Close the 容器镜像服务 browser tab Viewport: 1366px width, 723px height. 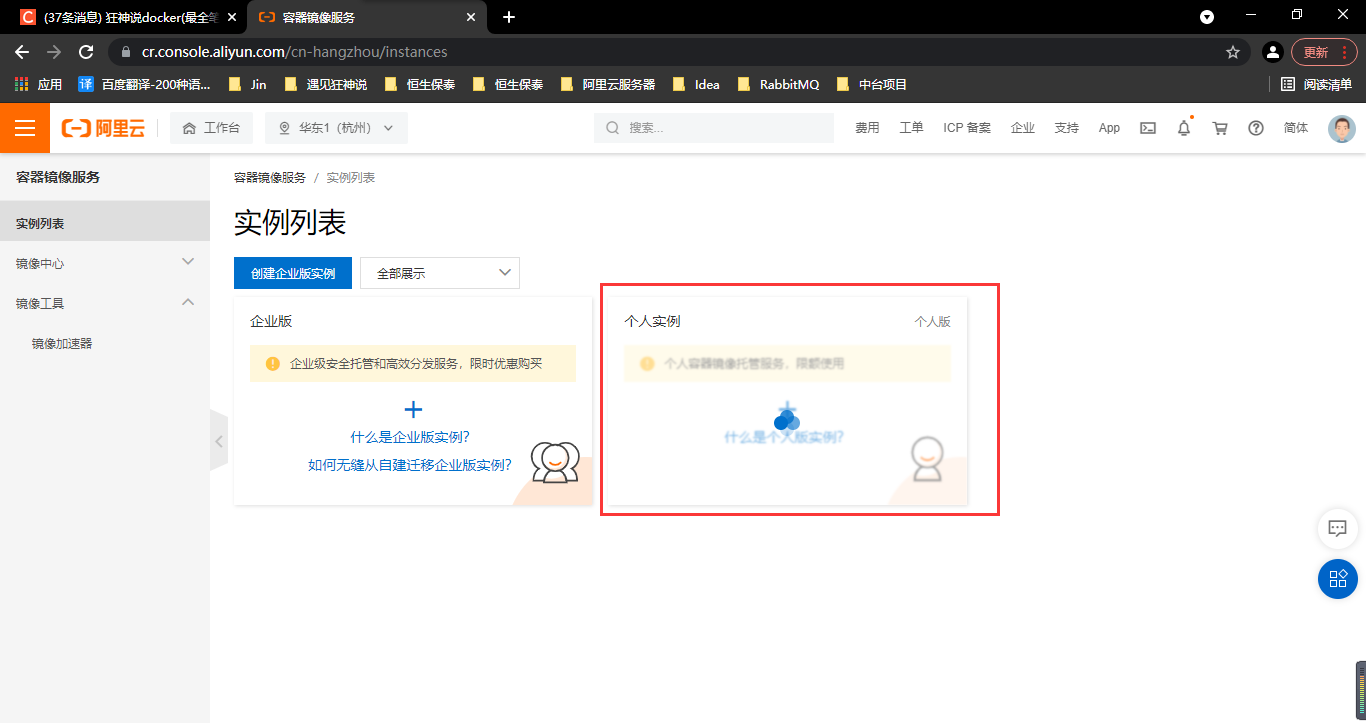click(x=470, y=17)
